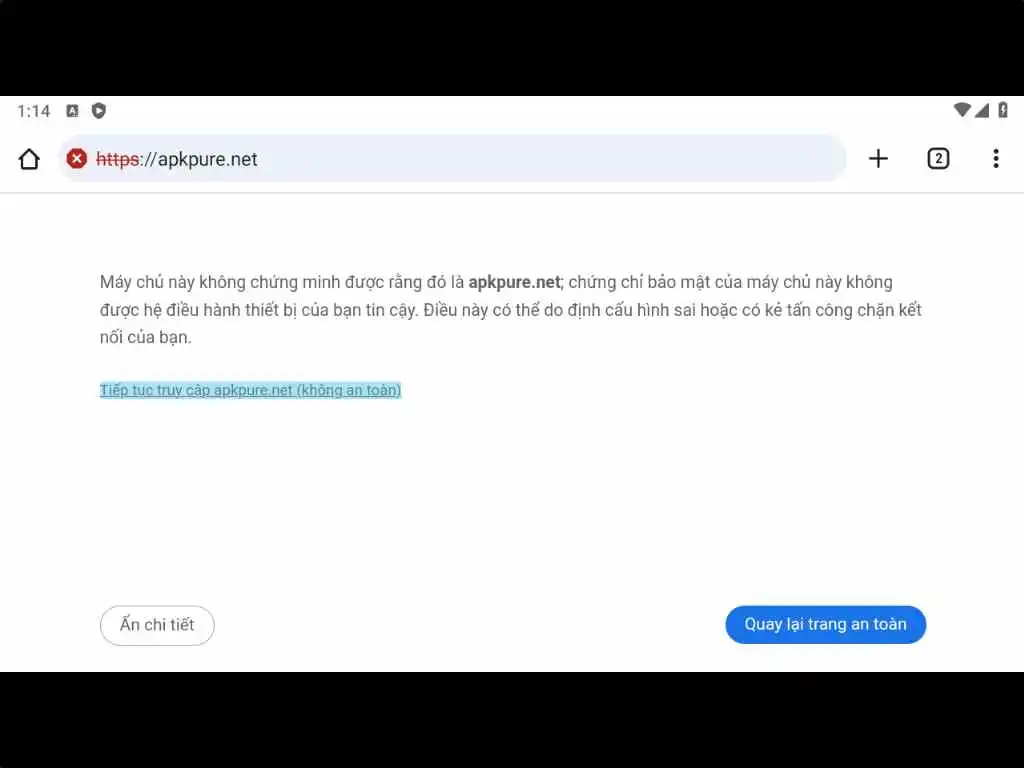Screen dimensions: 1024x768
Task: Collapse details with 'Ẩn chi tiết' button
Action: coord(157,625)
